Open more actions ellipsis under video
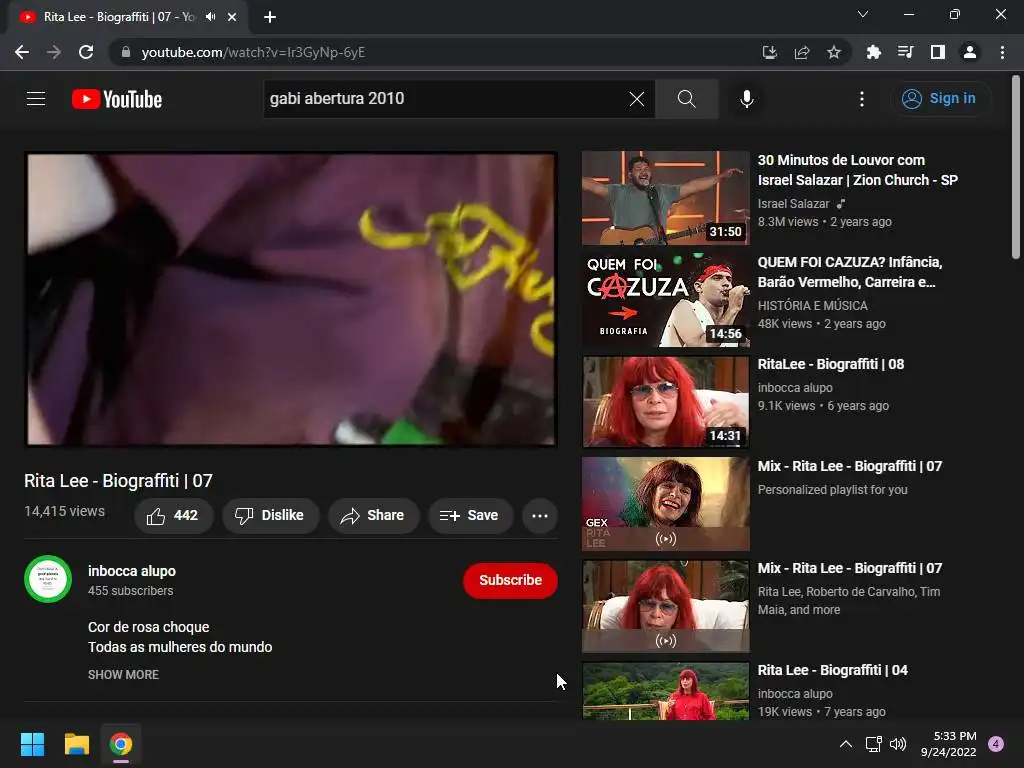 539,516
